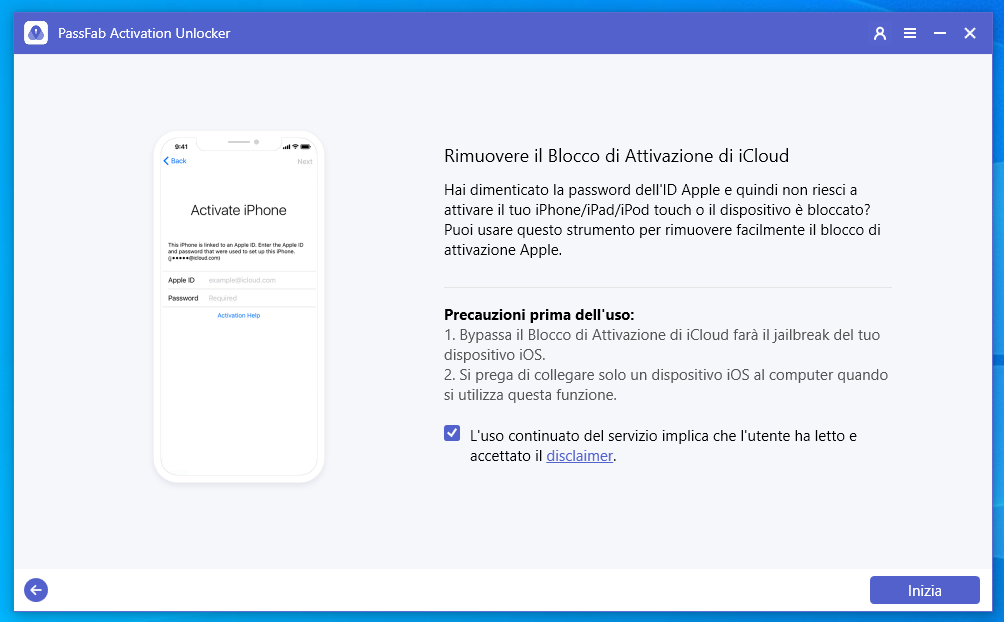Click the 'L'uso continuato del servizio' text

663,446
